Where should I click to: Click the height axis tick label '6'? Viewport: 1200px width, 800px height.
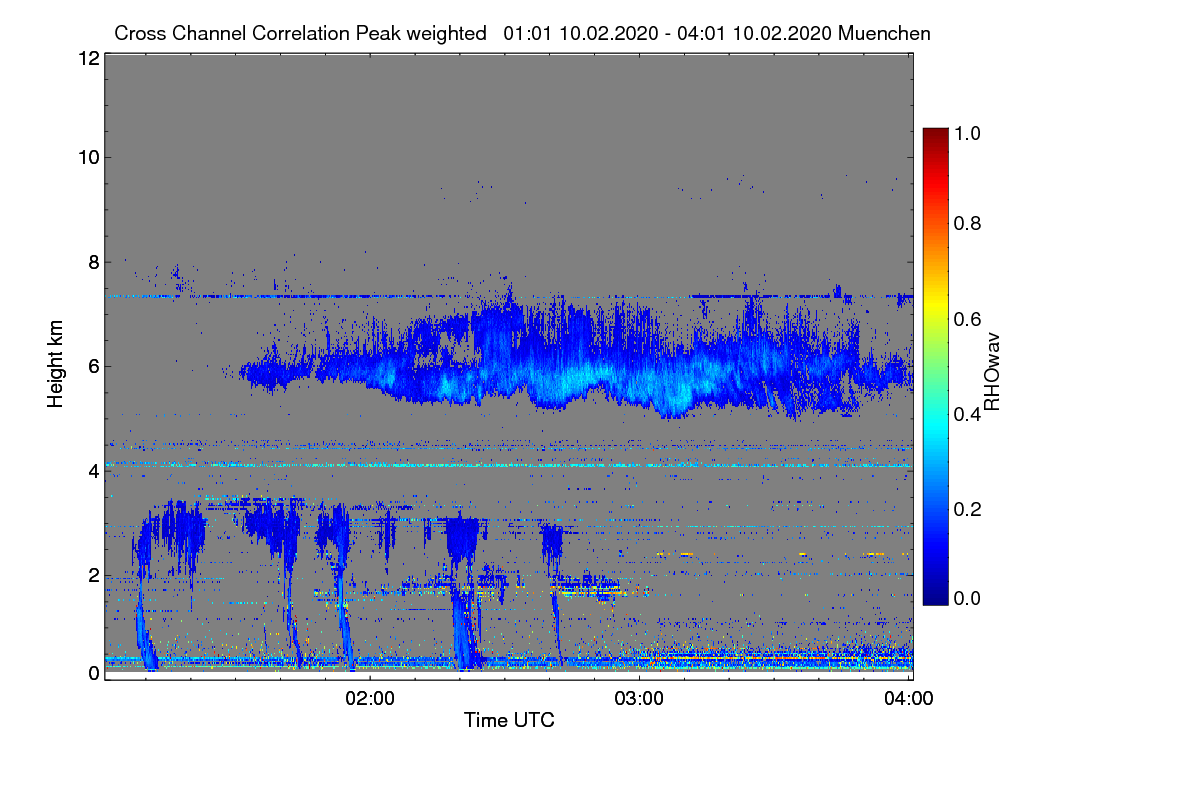coord(93,366)
